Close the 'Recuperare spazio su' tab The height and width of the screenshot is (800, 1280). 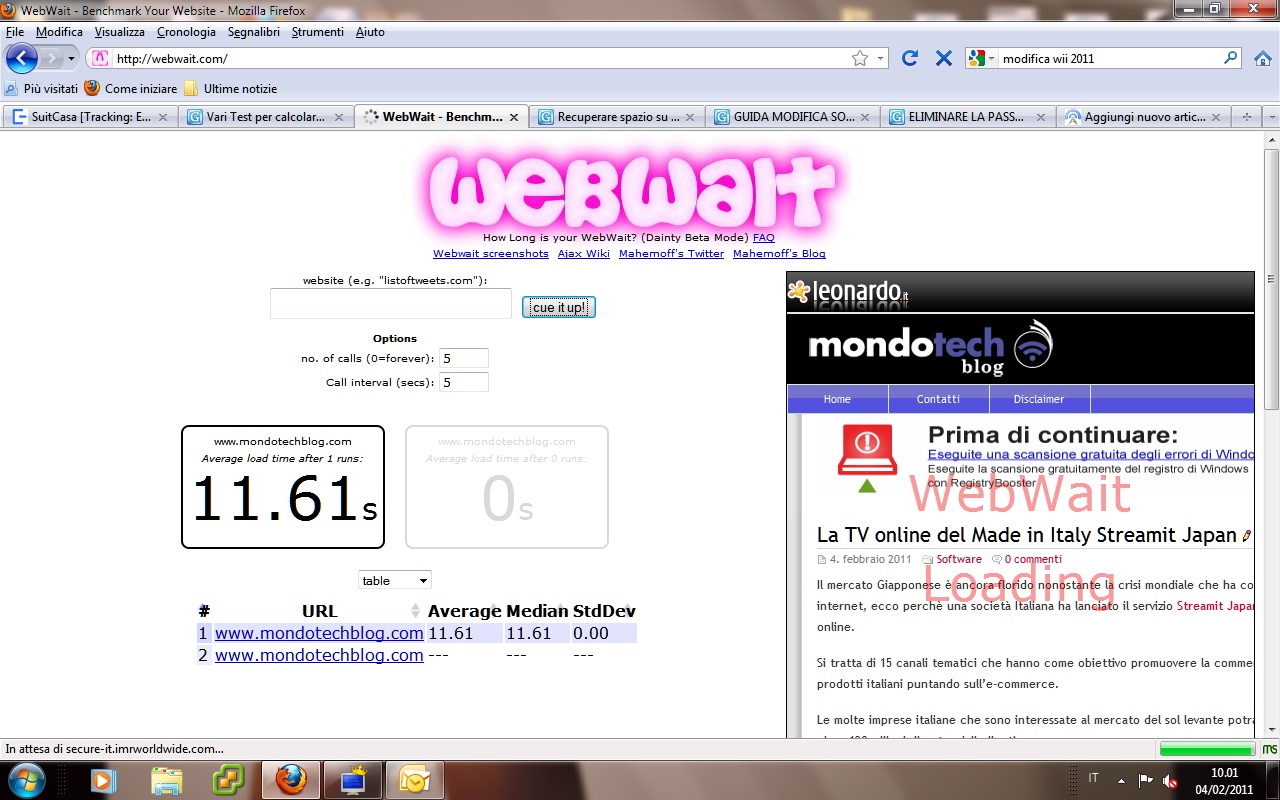689,117
